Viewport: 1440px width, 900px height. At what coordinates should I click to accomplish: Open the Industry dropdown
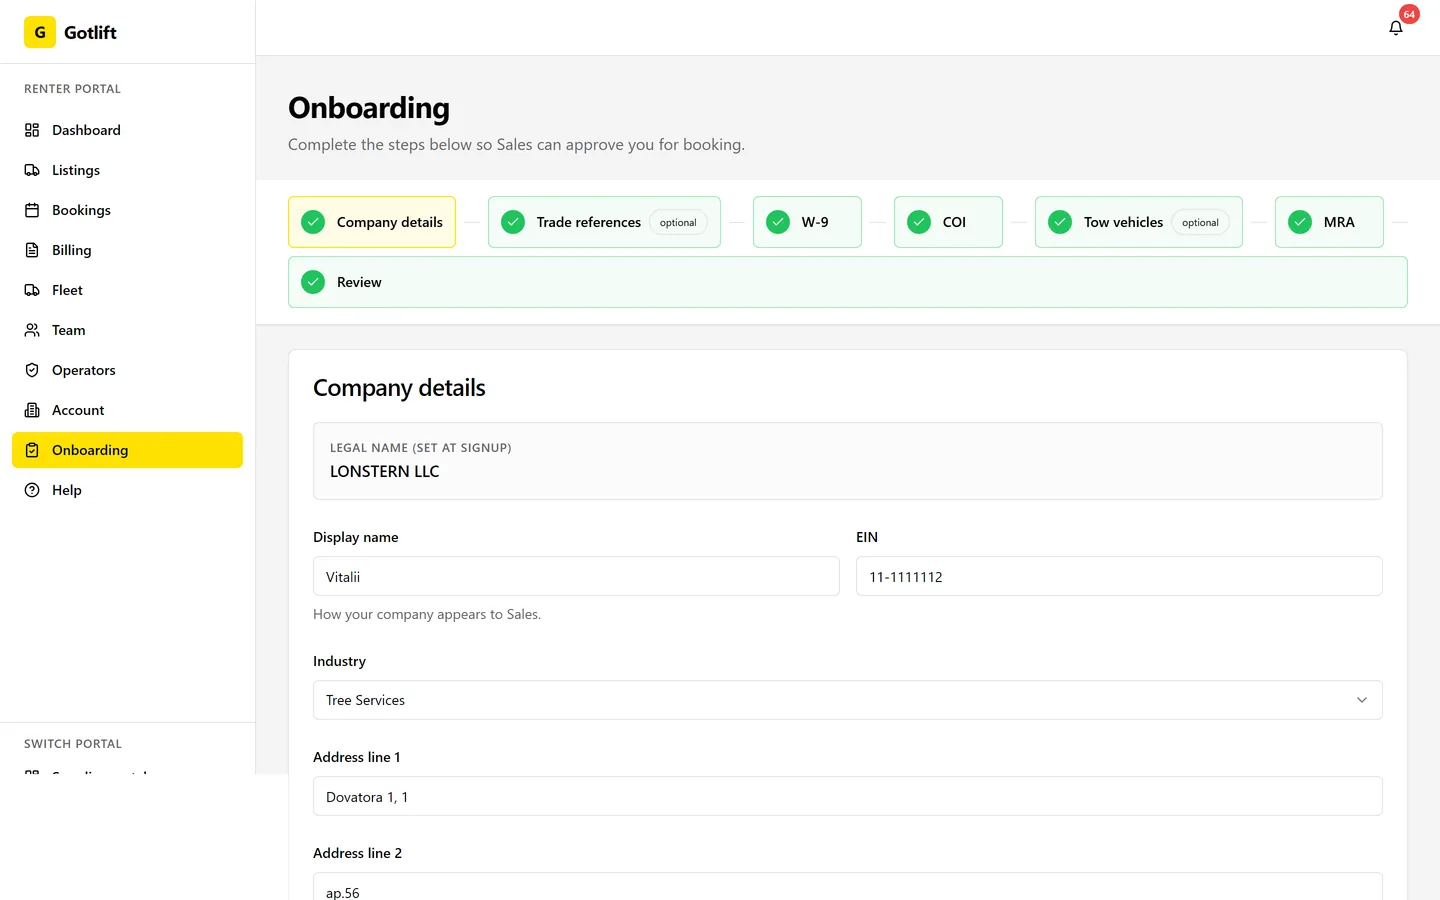[848, 700]
